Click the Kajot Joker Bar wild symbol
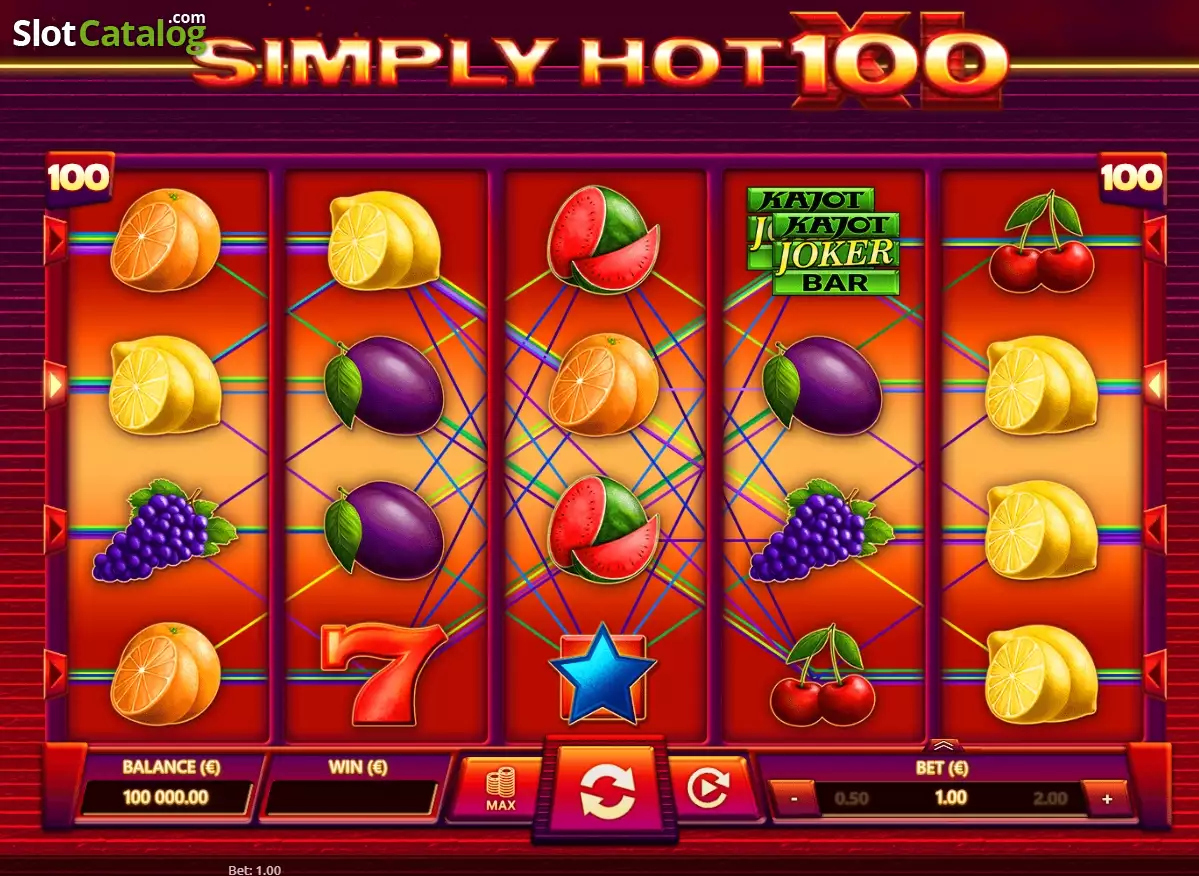This screenshot has height=876, width=1199. [823, 241]
